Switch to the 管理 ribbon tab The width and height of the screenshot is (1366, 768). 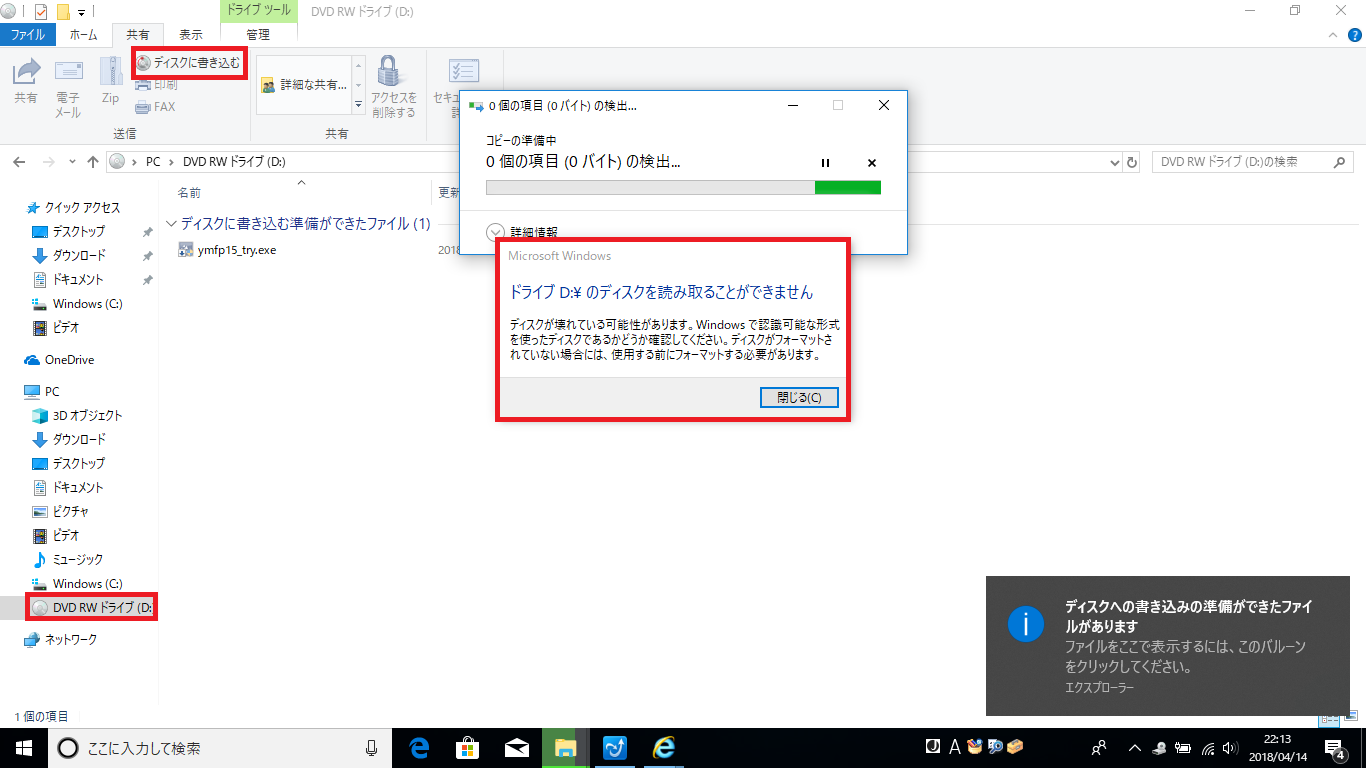[x=258, y=33]
